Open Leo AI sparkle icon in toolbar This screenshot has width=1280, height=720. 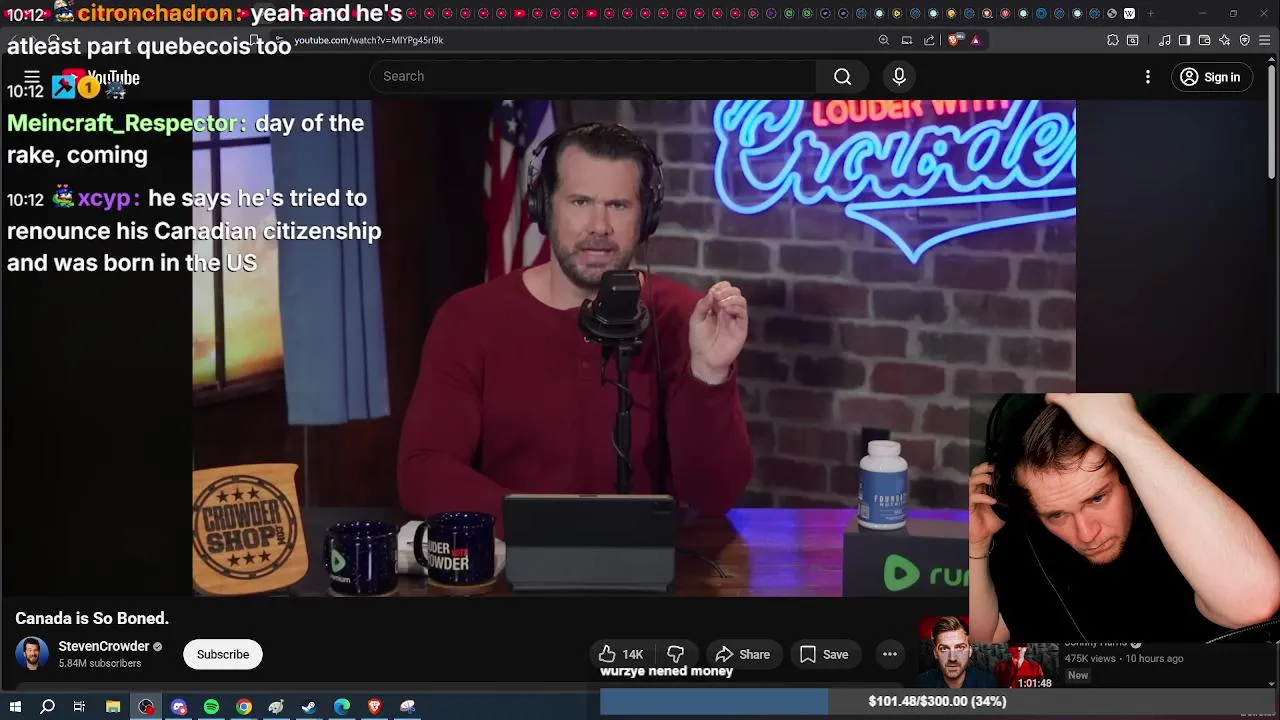pos(1225,40)
